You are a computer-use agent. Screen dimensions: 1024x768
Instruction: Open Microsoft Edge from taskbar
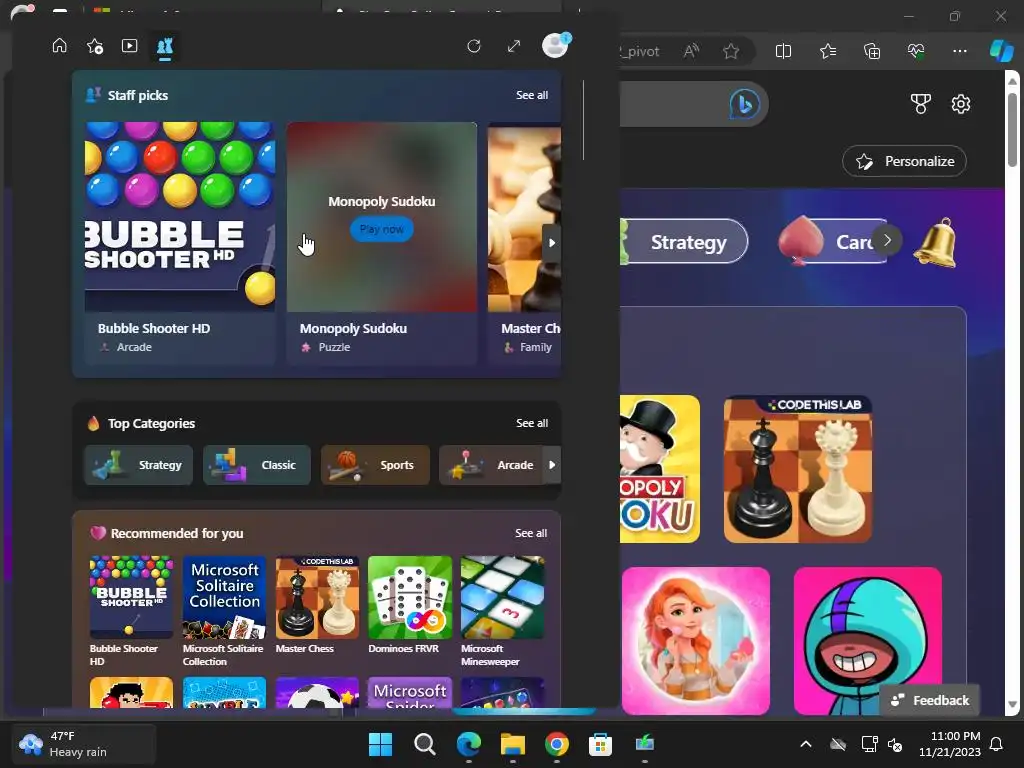coord(468,744)
